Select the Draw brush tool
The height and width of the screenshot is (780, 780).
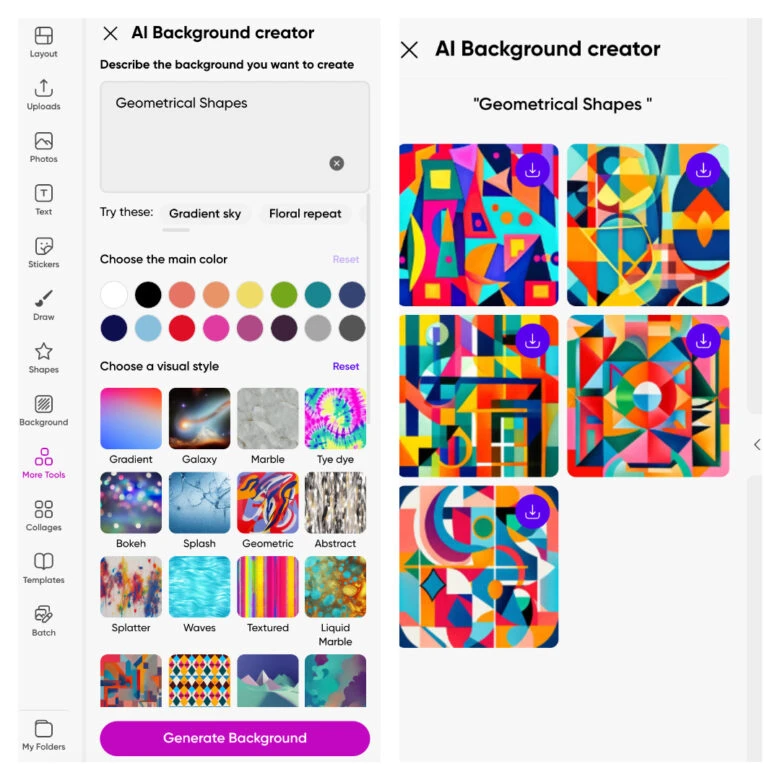(x=43, y=305)
